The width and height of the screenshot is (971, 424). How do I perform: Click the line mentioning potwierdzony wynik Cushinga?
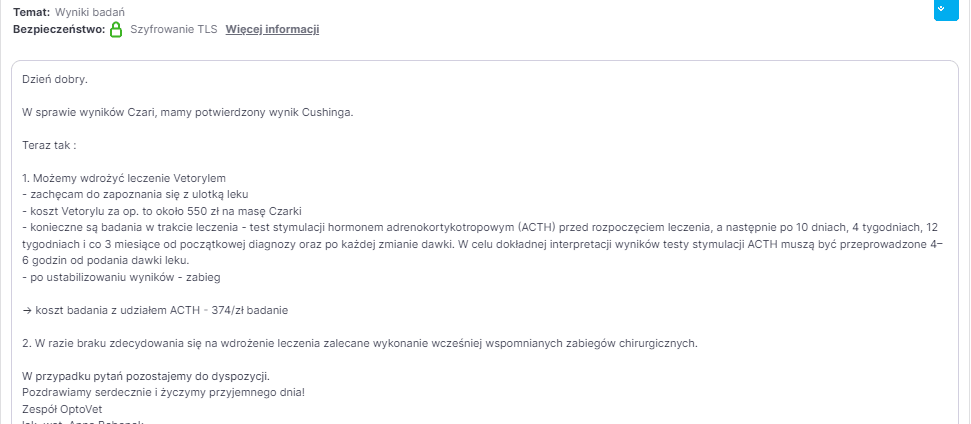point(188,113)
